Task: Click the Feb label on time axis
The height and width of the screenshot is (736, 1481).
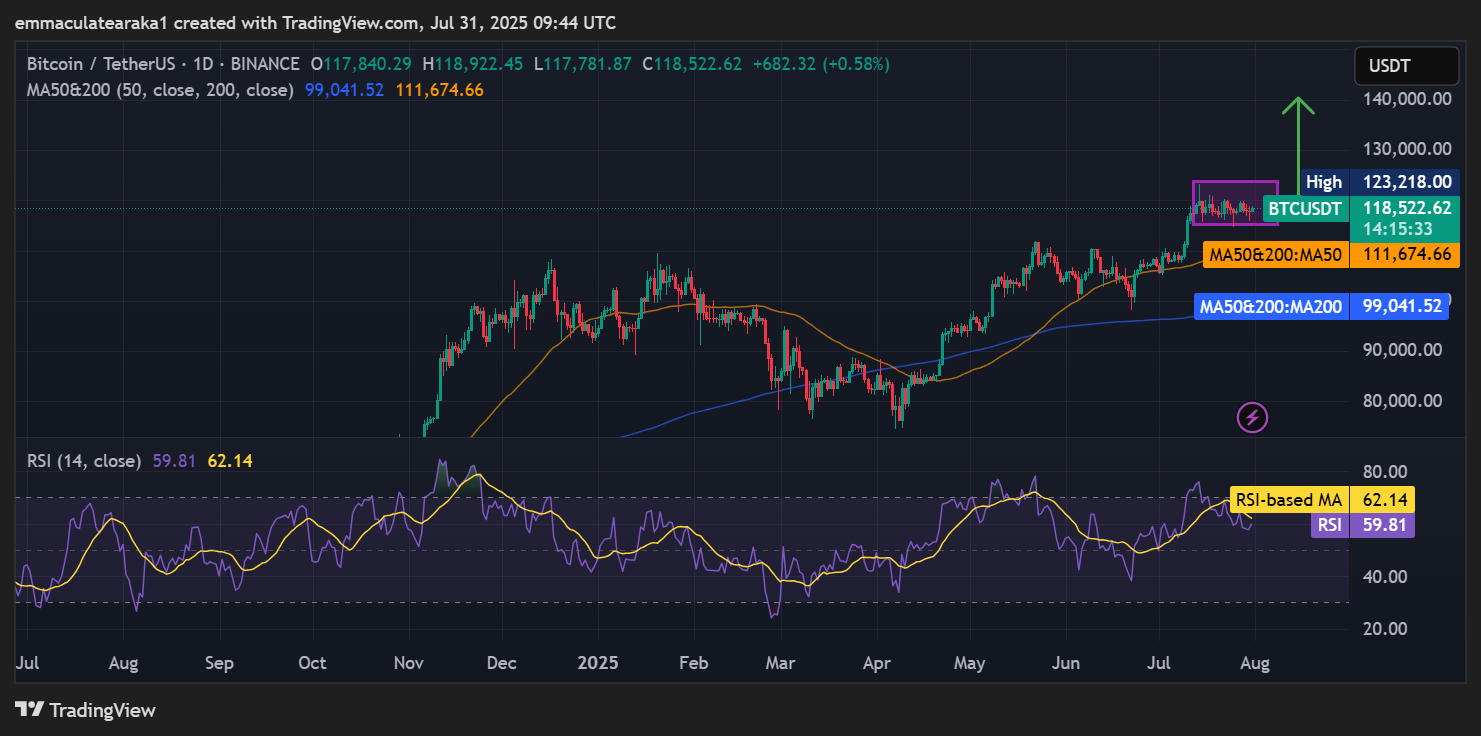Action: [x=693, y=662]
